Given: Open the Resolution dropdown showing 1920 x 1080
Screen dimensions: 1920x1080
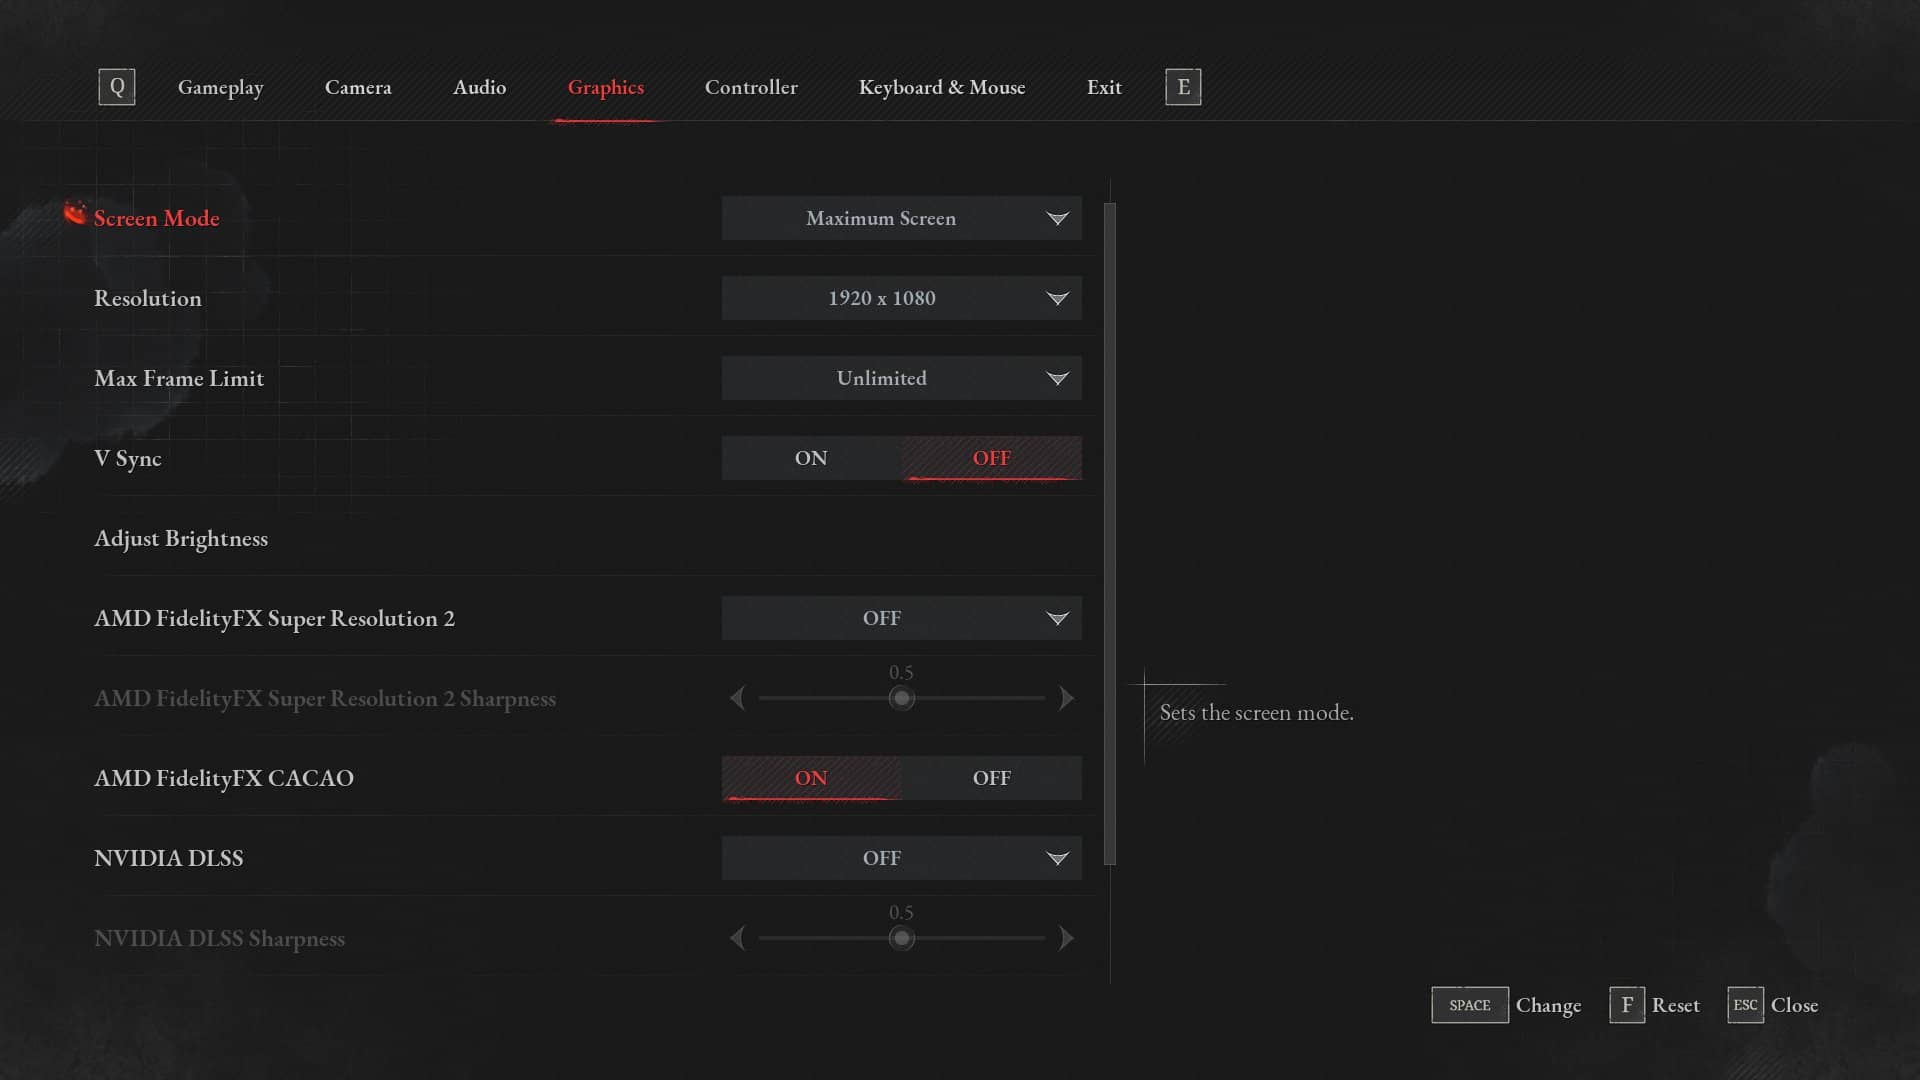Looking at the screenshot, I should click(x=902, y=298).
